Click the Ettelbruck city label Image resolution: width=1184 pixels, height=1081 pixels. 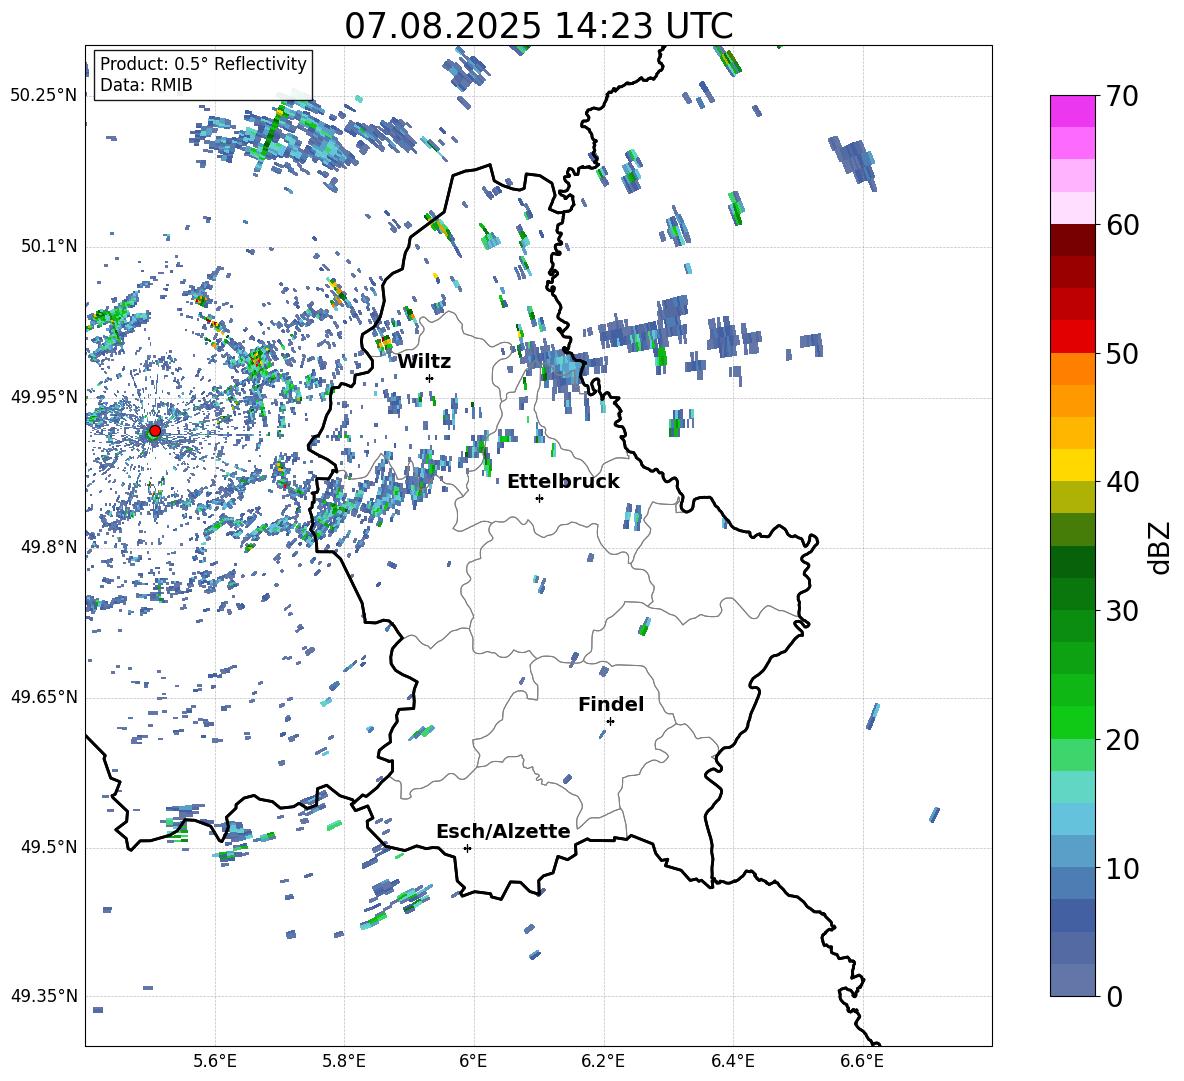coord(563,482)
